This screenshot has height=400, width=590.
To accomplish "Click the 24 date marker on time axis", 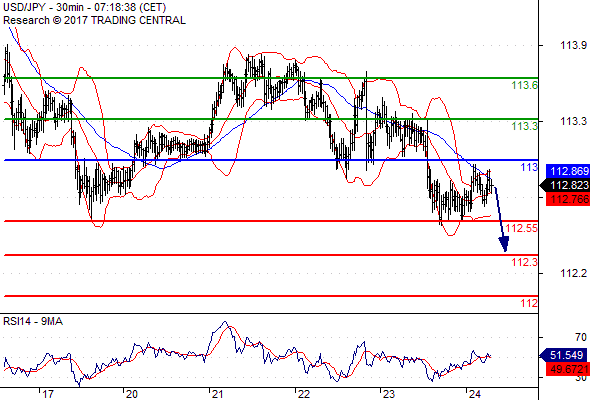I will click(x=474, y=394).
